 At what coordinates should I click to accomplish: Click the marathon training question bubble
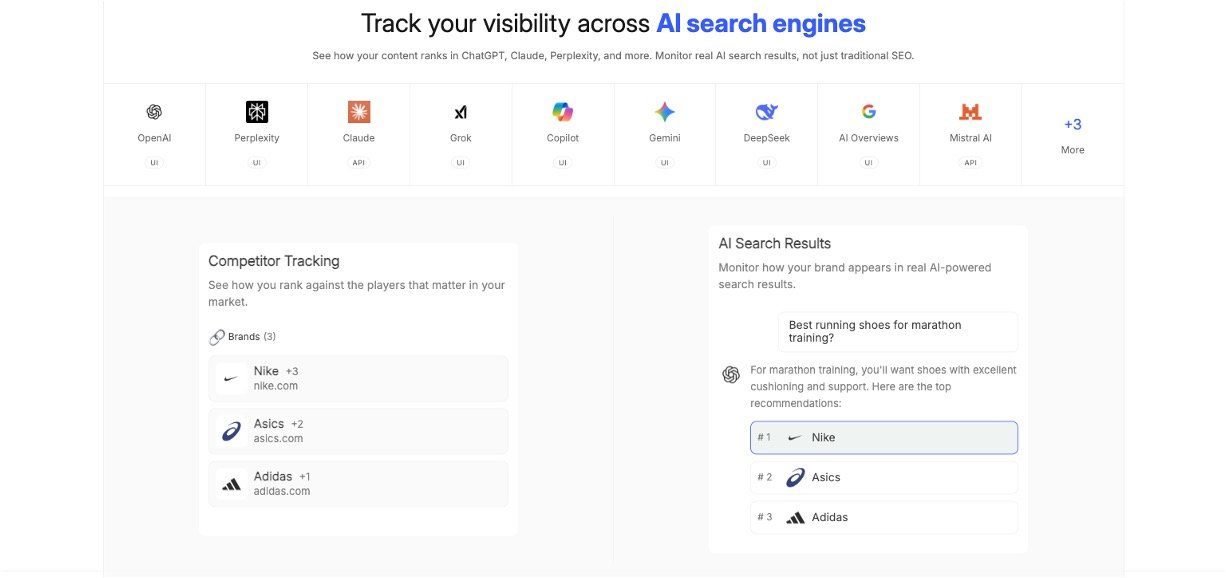pyautogui.click(x=897, y=331)
